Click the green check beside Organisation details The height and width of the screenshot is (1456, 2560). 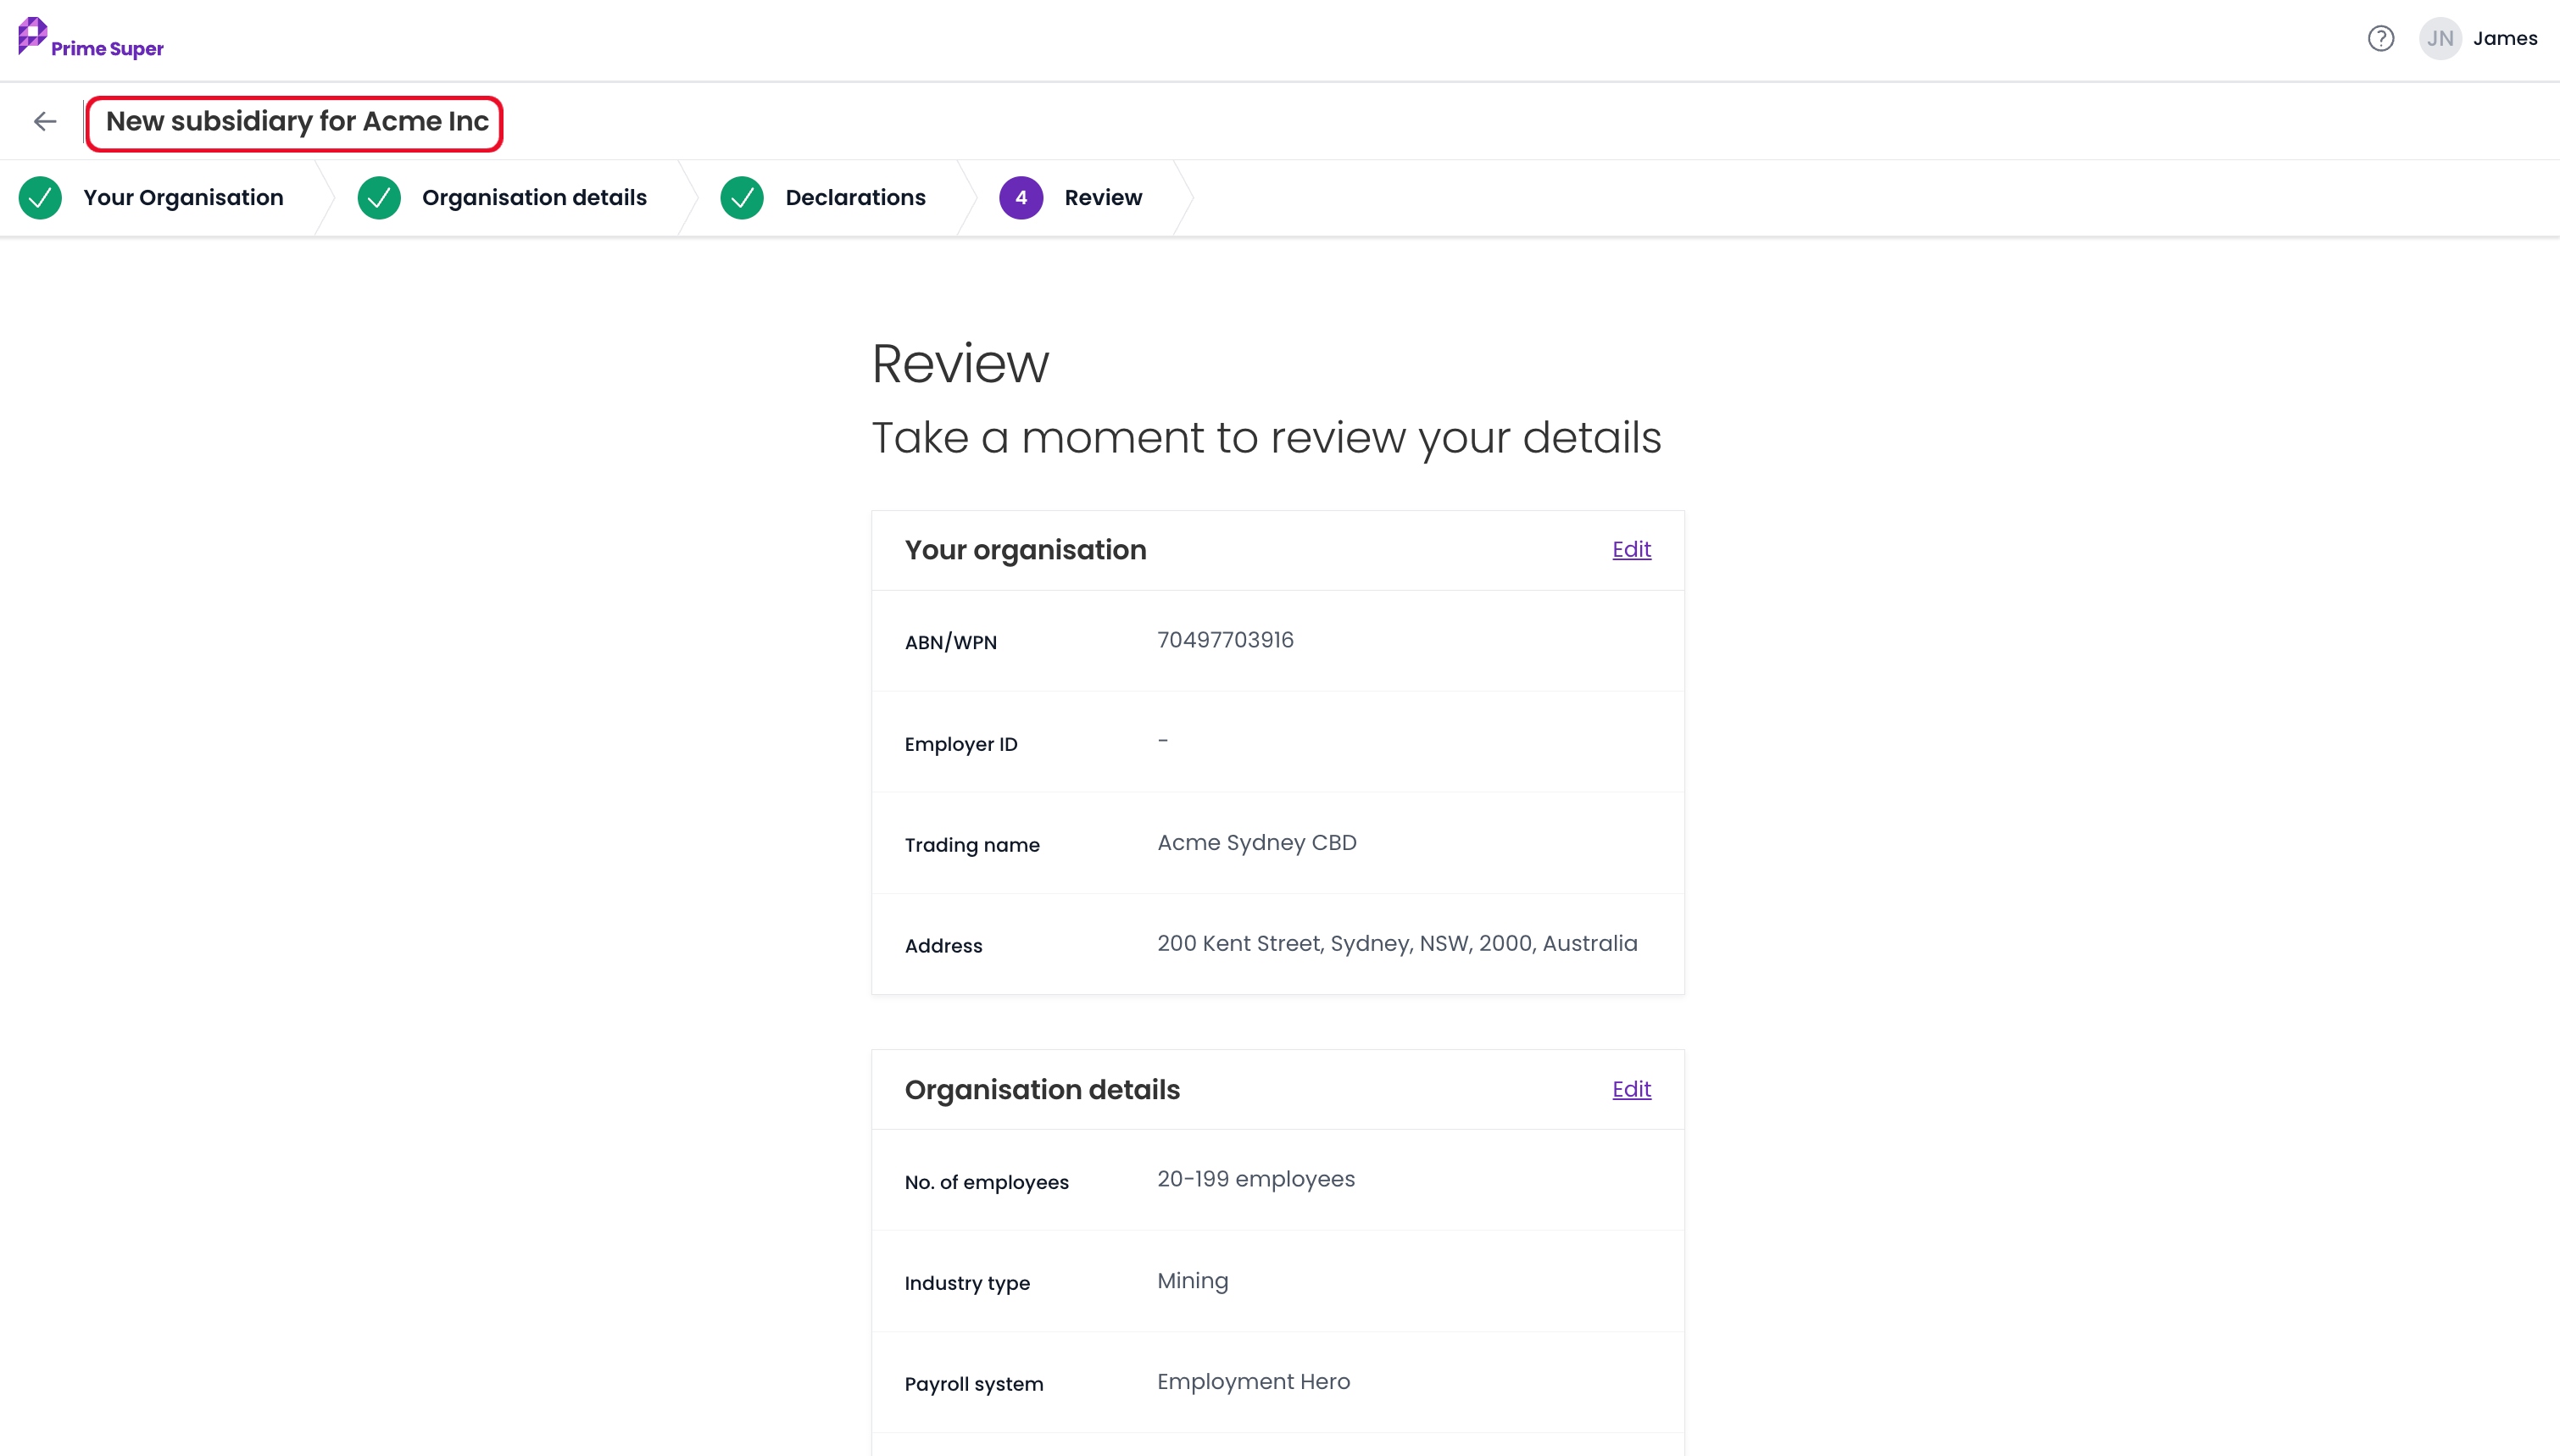(379, 198)
